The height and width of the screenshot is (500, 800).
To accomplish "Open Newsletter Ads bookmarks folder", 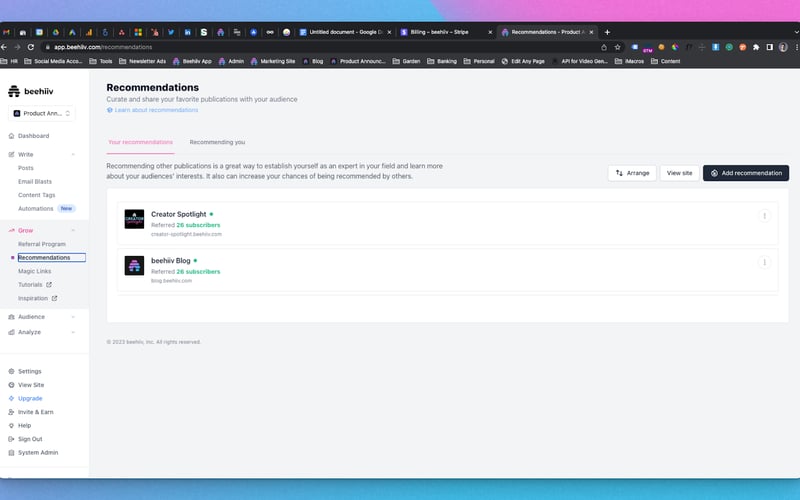I will [x=142, y=61].
